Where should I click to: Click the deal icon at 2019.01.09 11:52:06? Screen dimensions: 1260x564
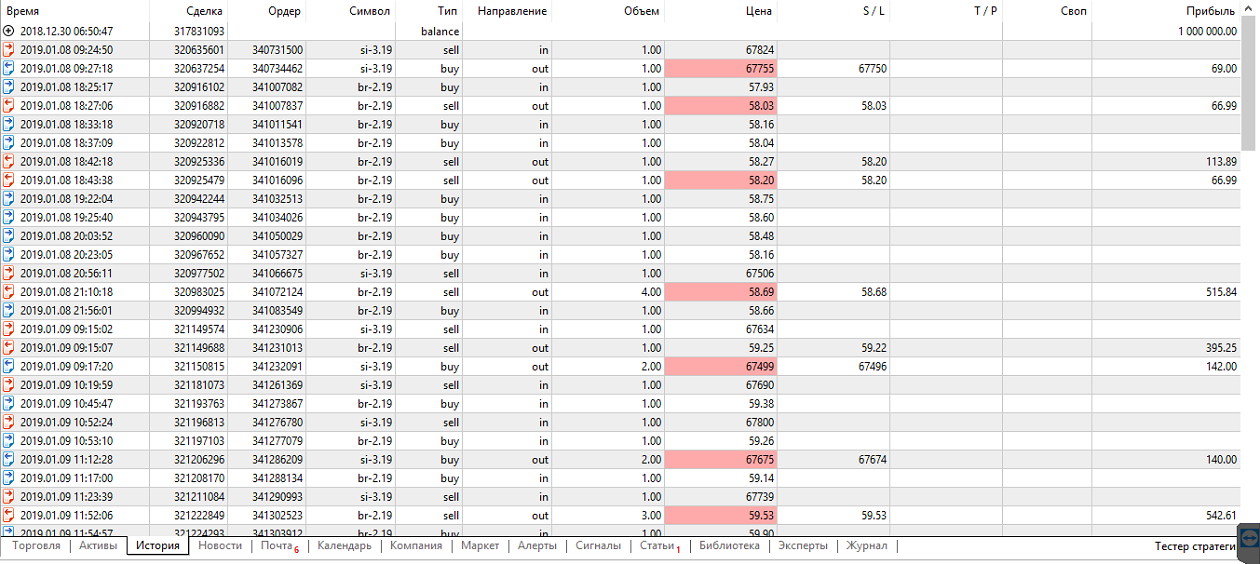(x=9, y=516)
